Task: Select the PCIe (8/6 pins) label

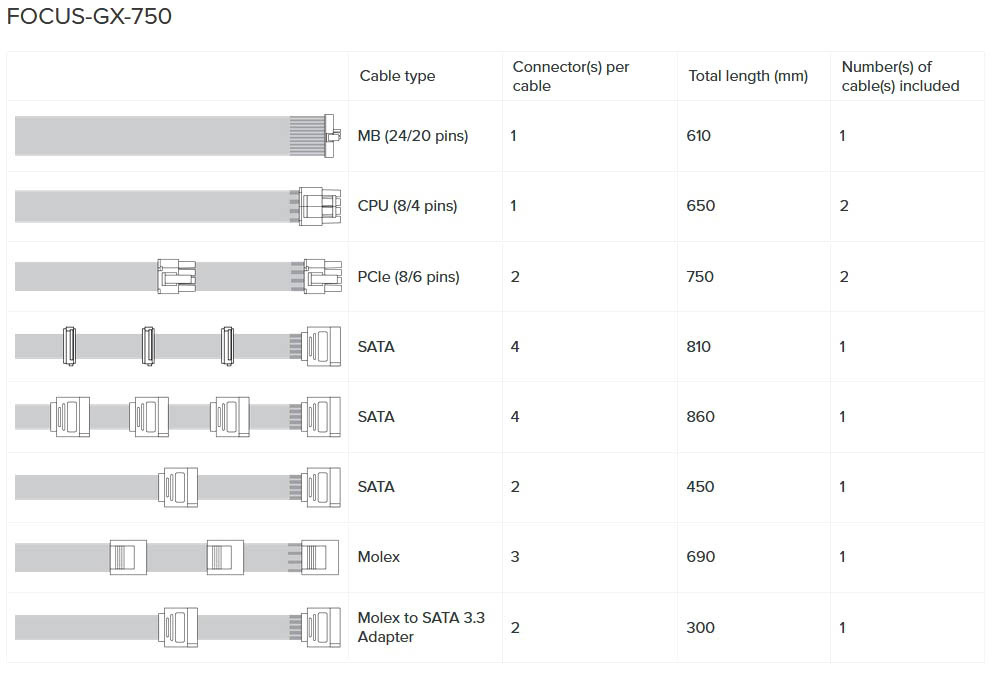Action: [x=408, y=277]
